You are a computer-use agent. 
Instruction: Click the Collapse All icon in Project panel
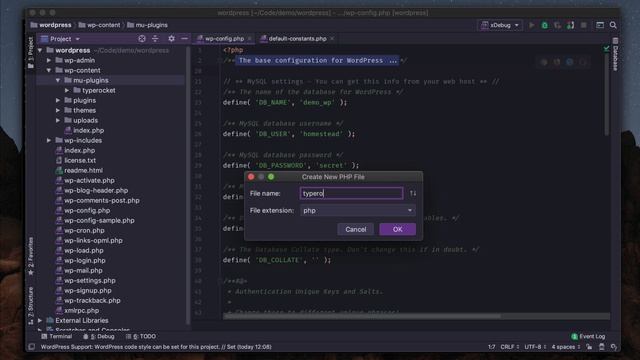point(155,39)
